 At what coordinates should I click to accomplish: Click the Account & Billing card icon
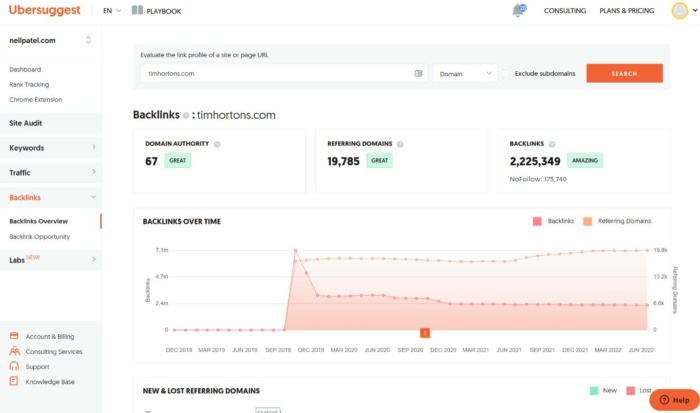coord(14,337)
